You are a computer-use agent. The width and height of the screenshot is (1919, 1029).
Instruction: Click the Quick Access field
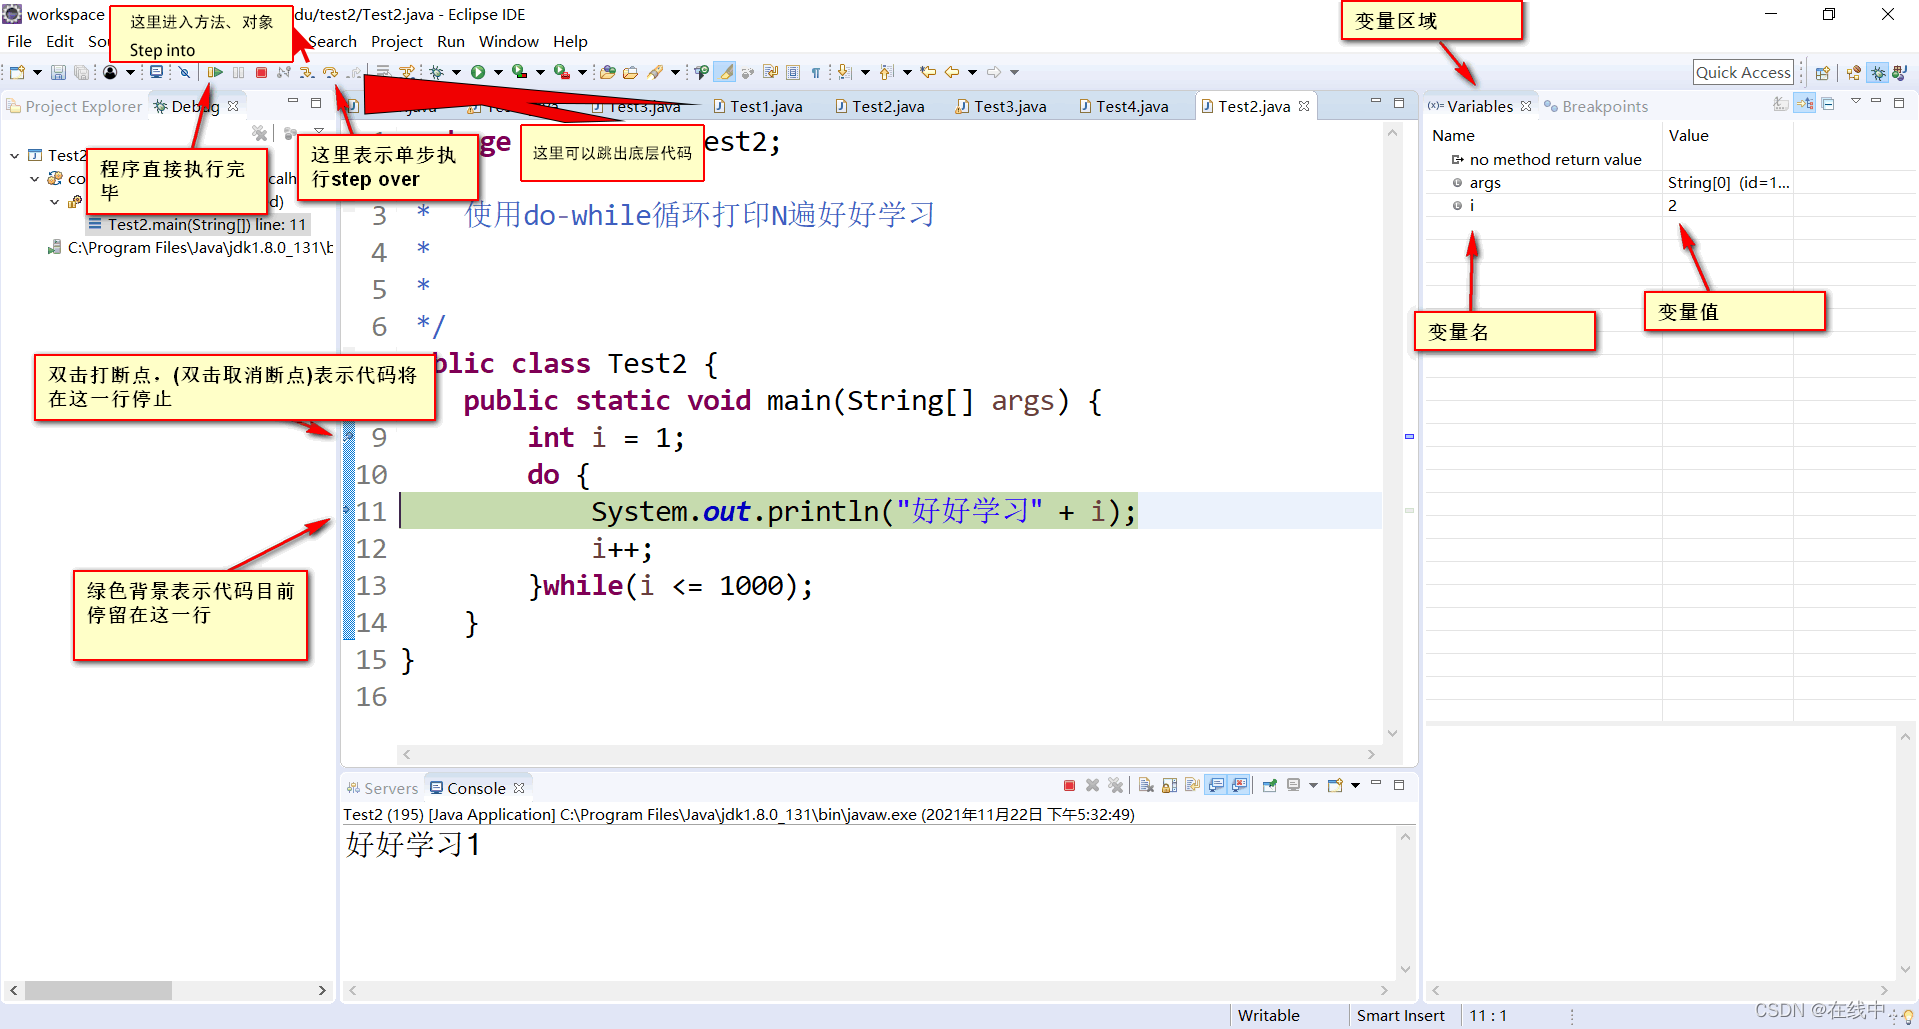1743,72
